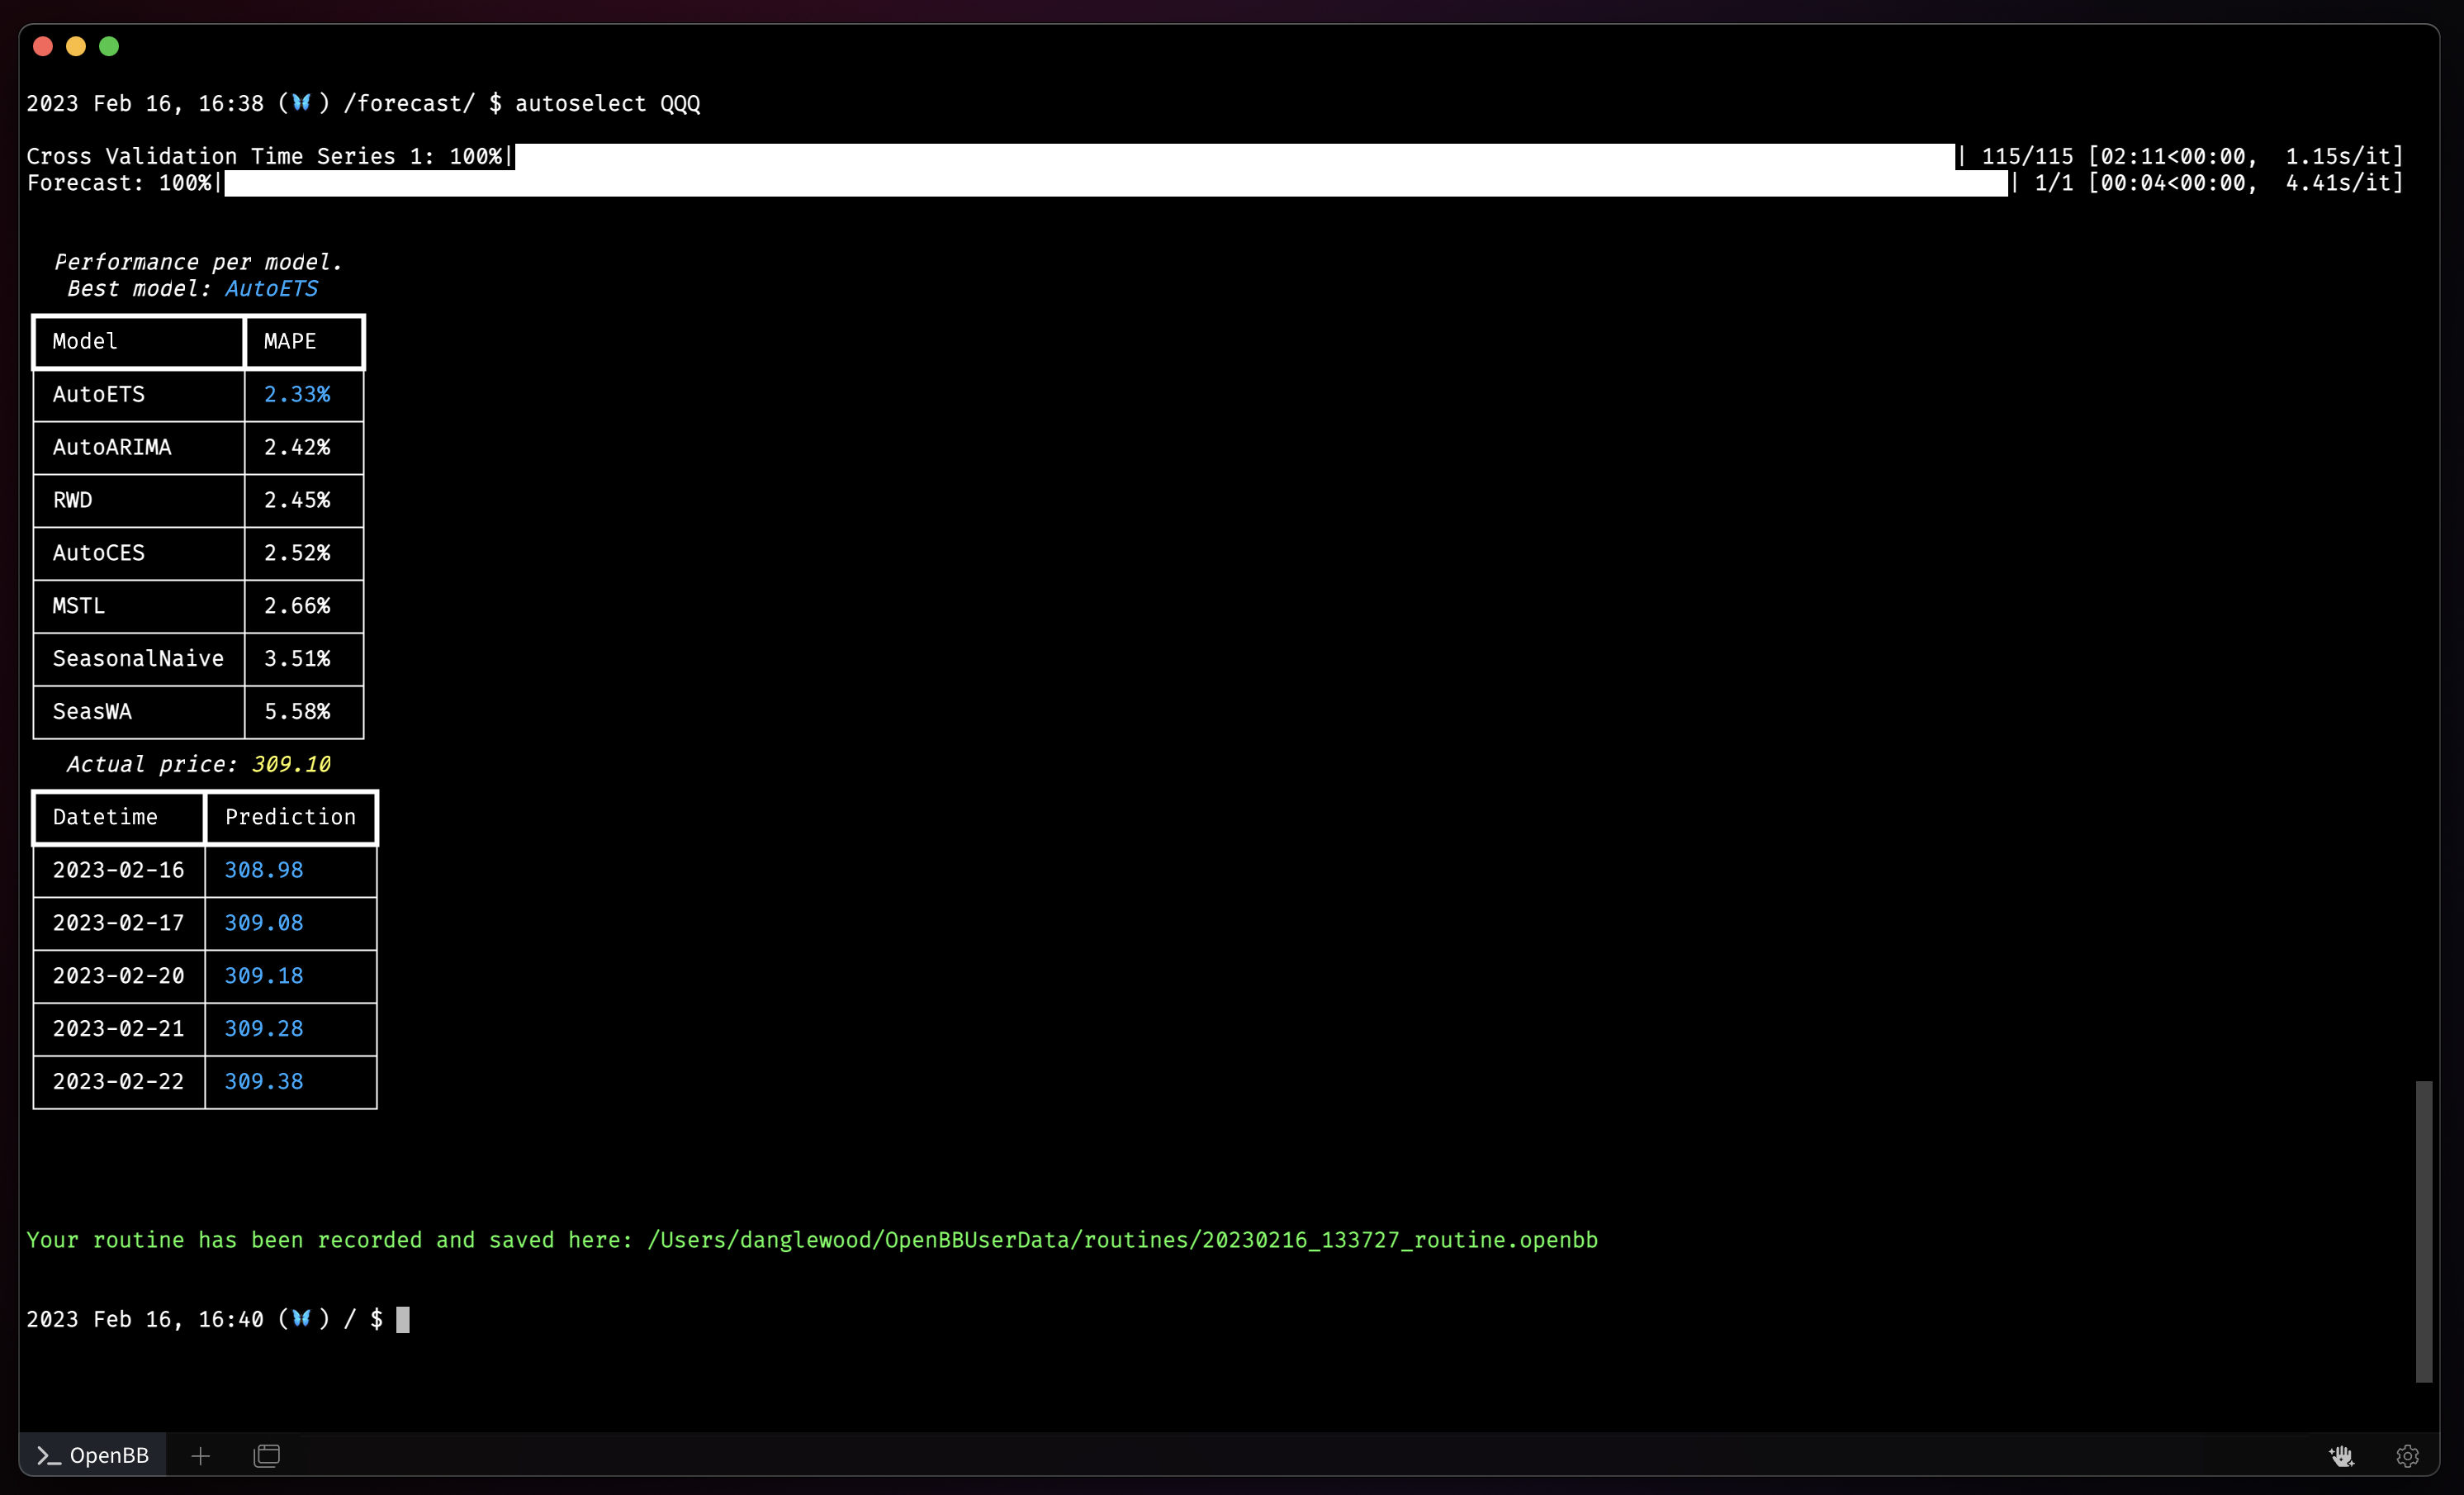The height and width of the screenshot is (1495, 2464).
Task: Switch to the OpenBB tab
Action: pyautogui.click(x=93, y=1456)
